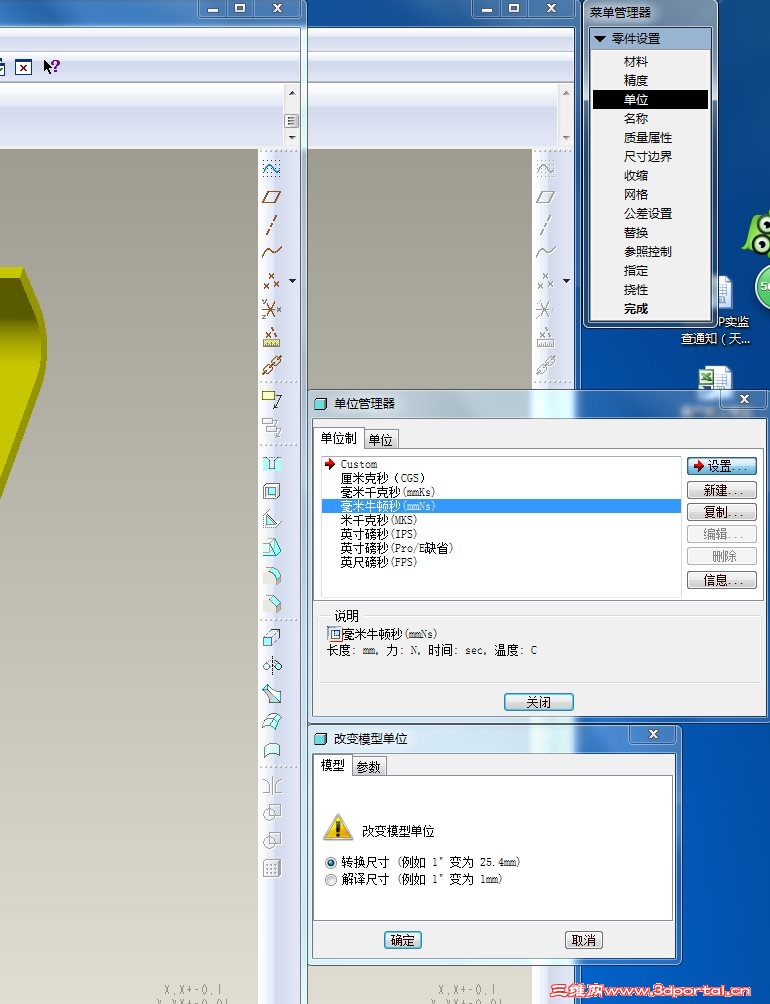770x1004 pixels.
Task: Select the Extrude tool icon
Action: tap(272, 638)
